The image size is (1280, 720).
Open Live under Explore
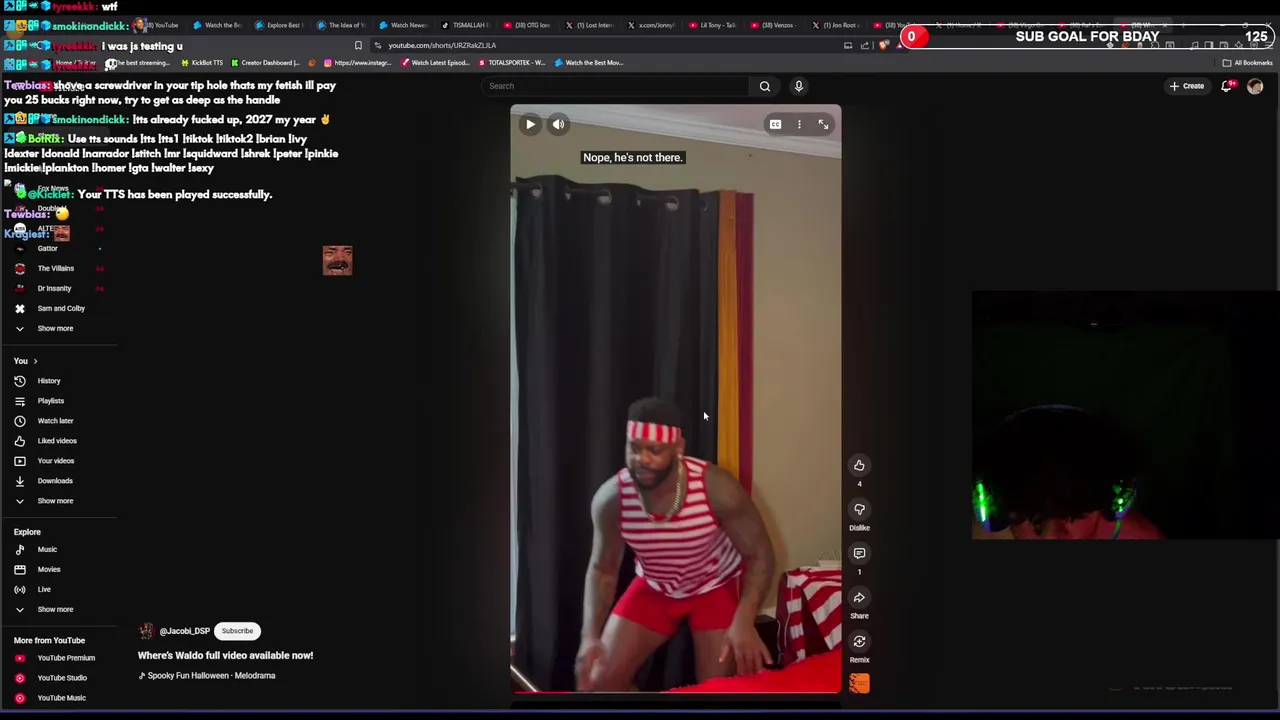[x=44, y=589]
